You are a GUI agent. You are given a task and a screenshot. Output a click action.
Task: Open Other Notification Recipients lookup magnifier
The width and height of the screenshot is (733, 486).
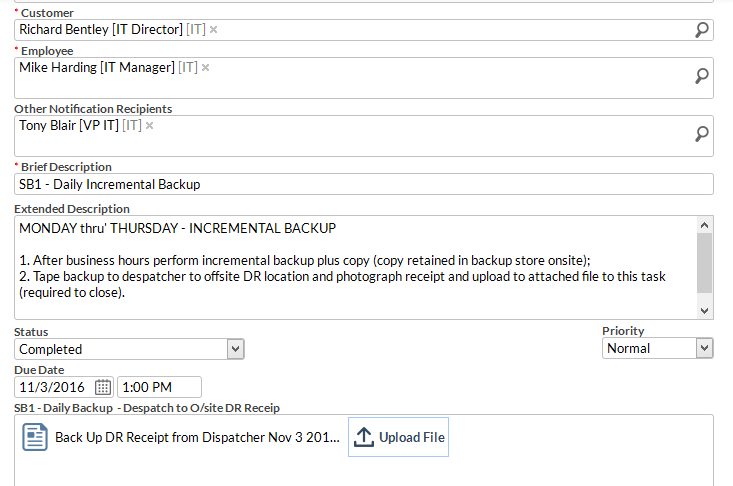click(x=702, y=134)
